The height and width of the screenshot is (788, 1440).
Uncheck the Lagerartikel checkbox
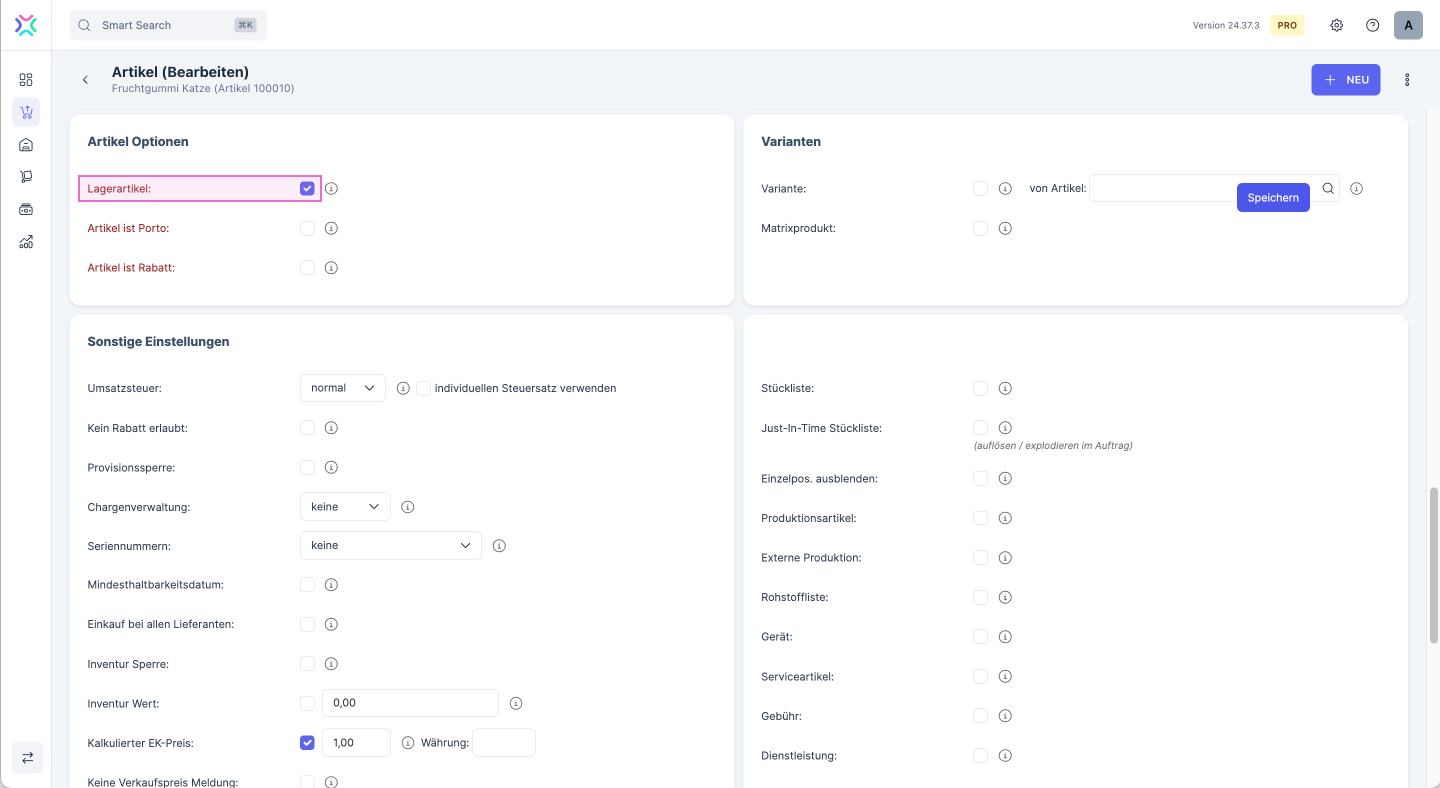[x=307, y=188]
